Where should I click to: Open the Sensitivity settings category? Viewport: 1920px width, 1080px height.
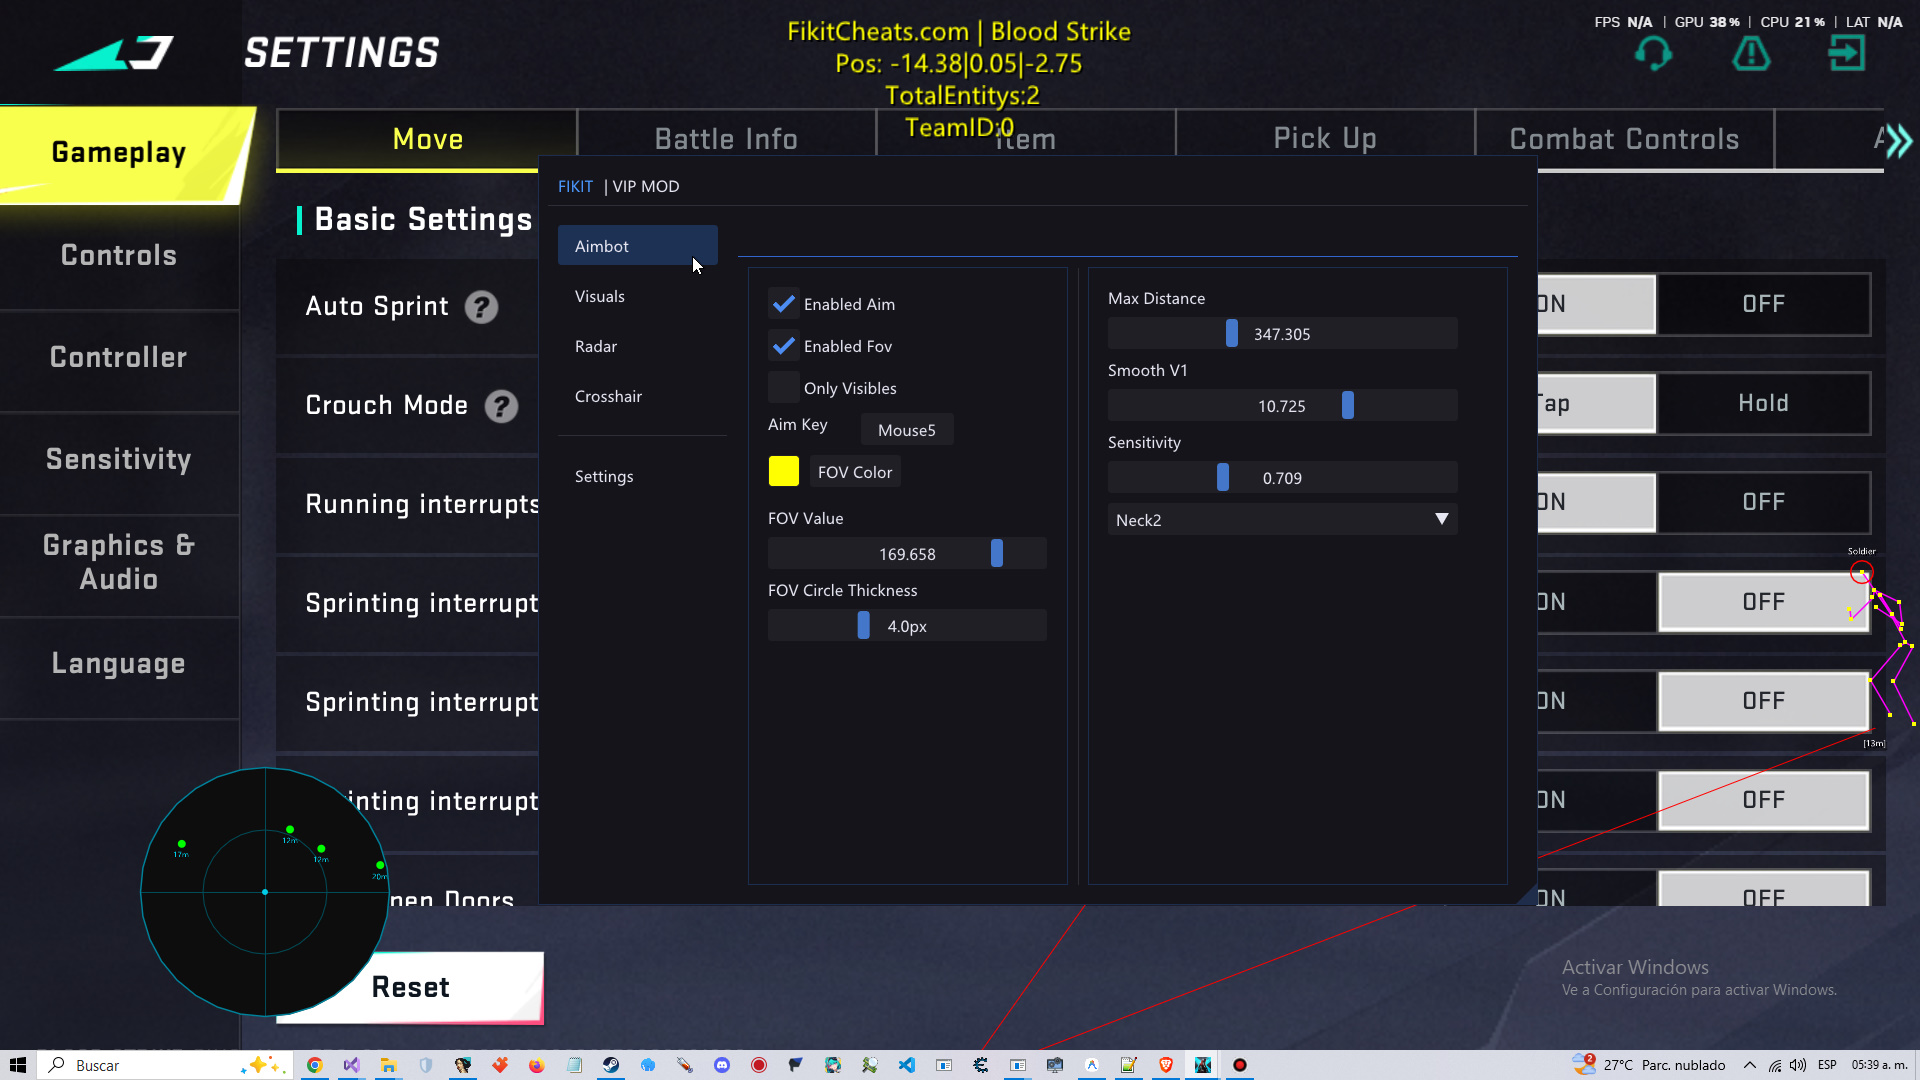point(119,460)
